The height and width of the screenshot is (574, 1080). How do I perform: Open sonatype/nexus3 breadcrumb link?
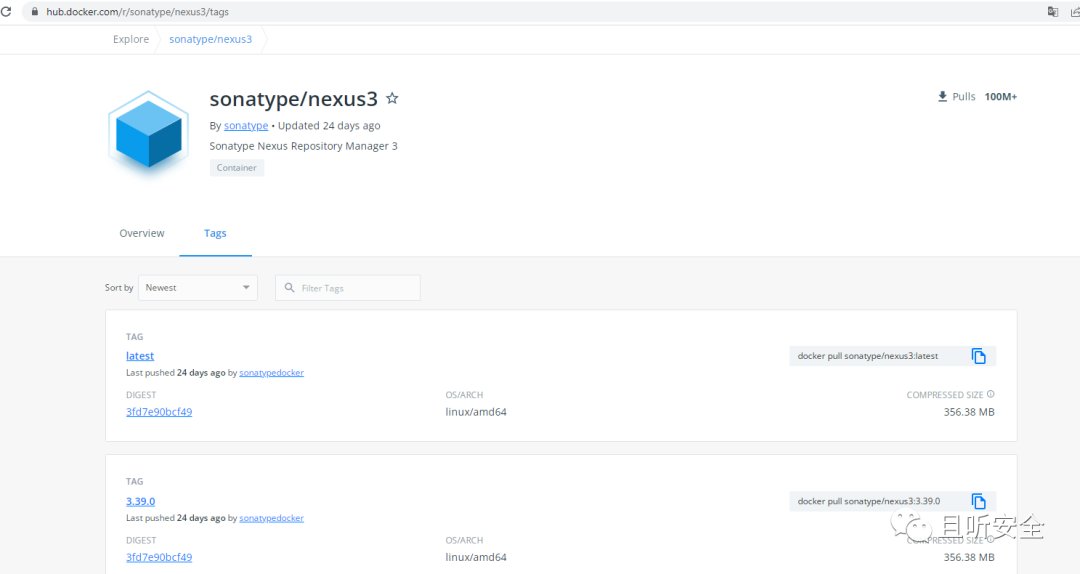[x=211, y=39]
